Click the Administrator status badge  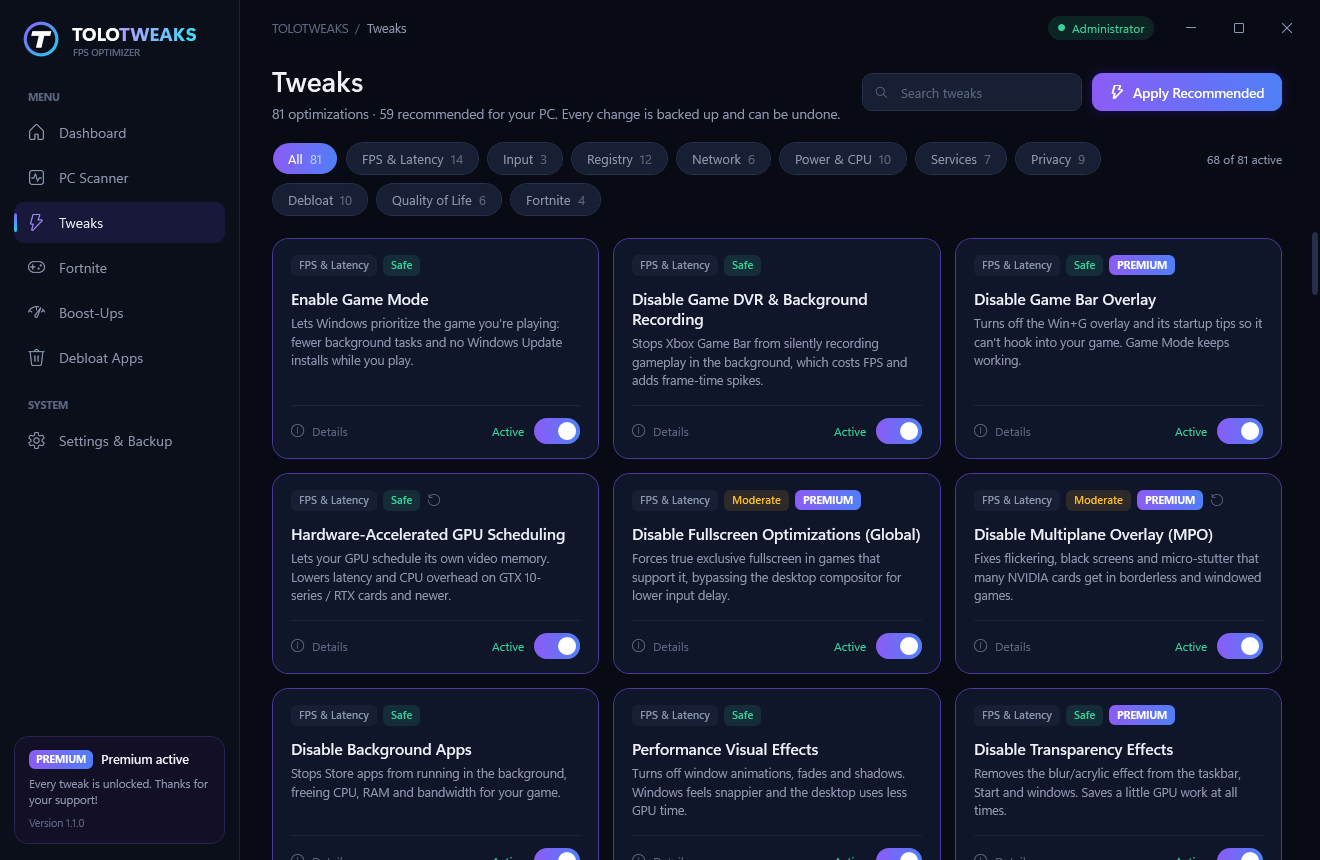pos(1101,29)
